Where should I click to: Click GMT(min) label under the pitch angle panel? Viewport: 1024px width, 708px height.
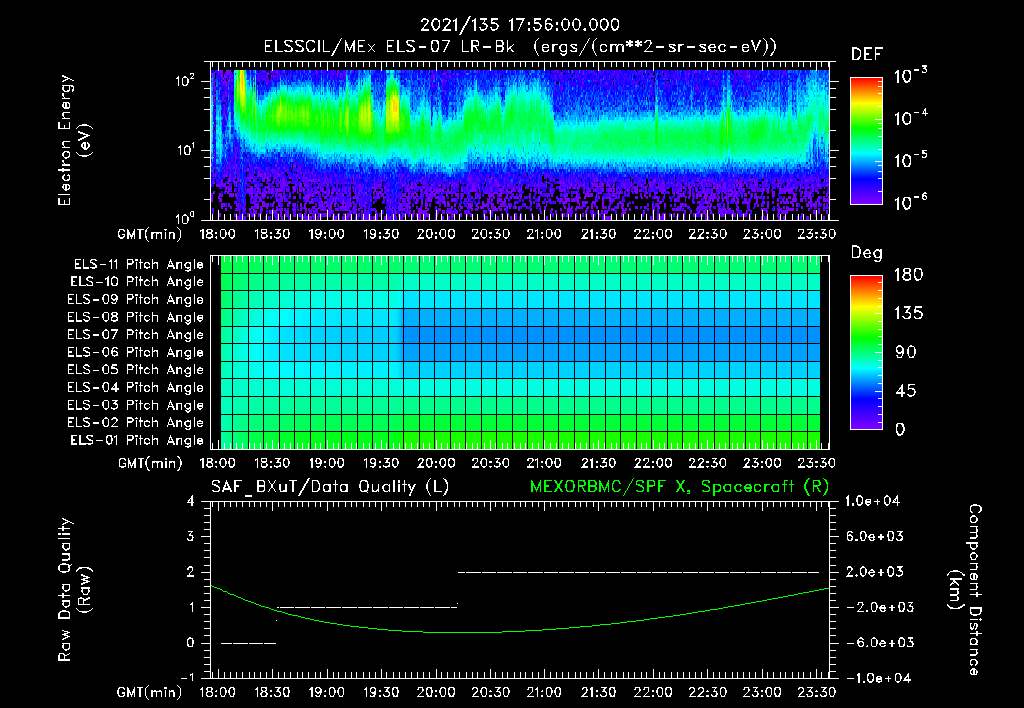pyautogui.click(x=149, y=463)
